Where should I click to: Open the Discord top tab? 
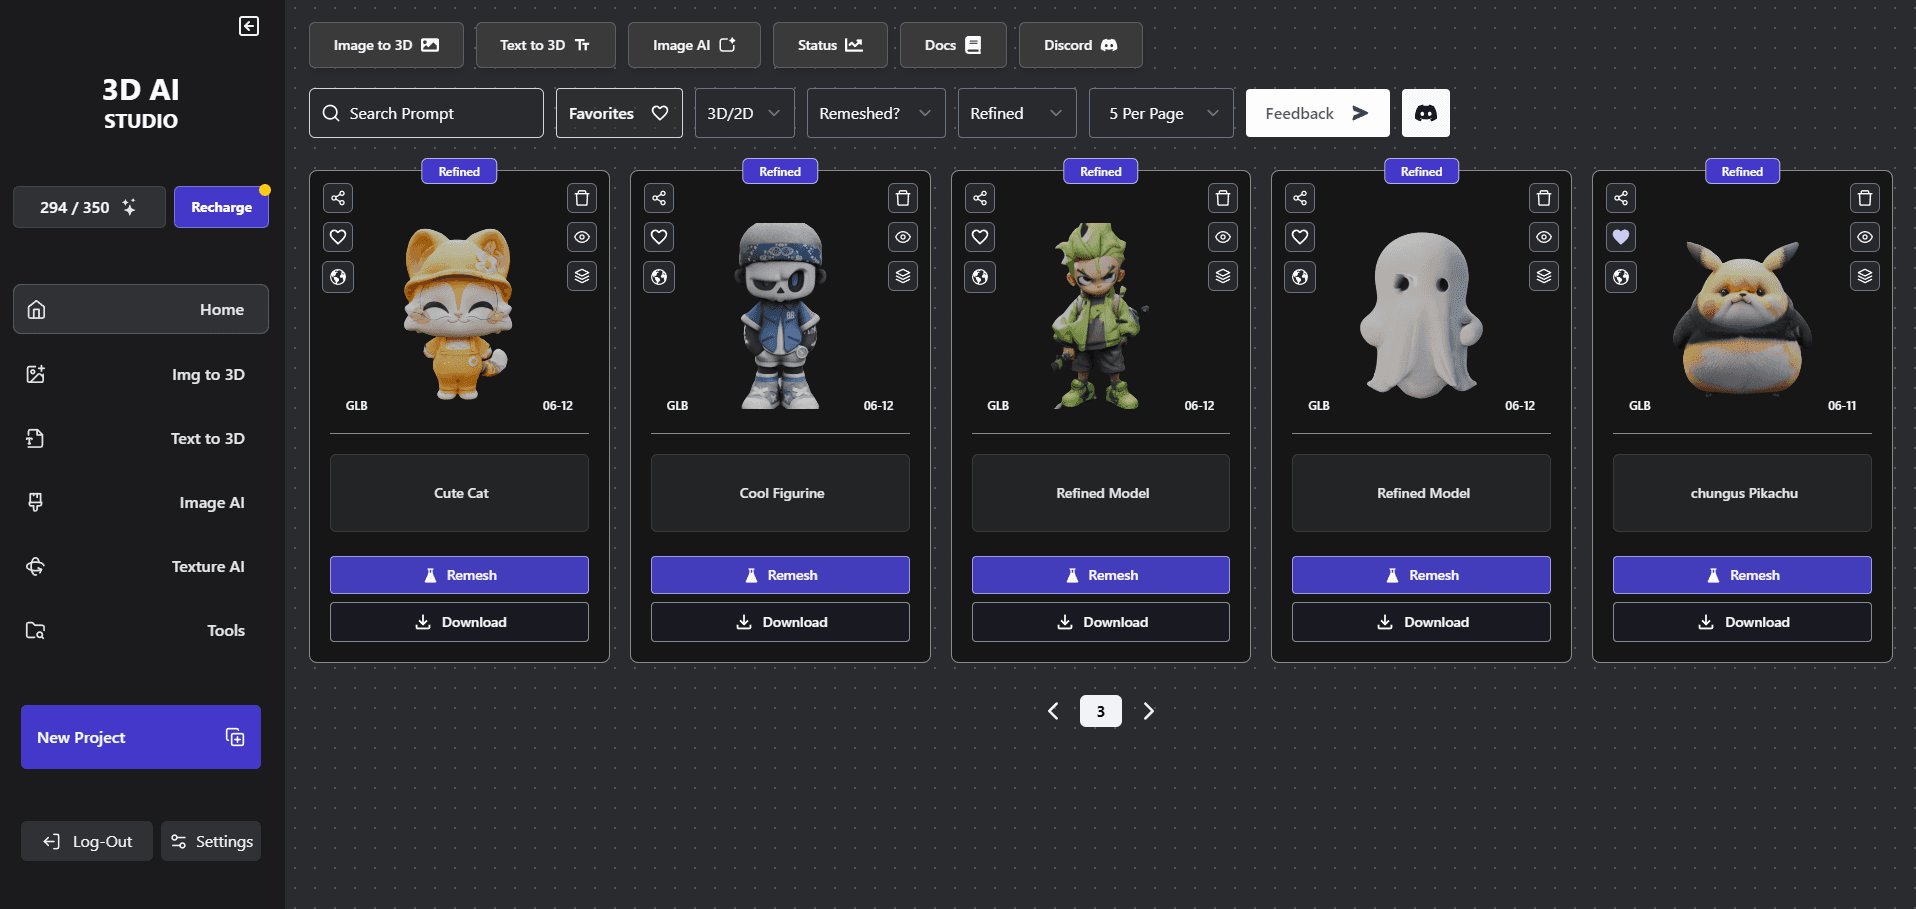[1080, 45]
